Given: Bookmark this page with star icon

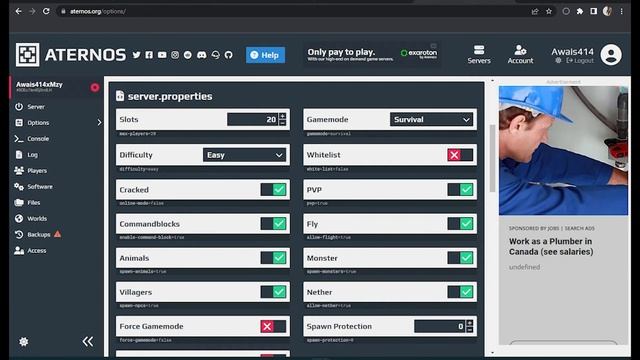Looking at the screenshot, I should (x=549, y=11).
